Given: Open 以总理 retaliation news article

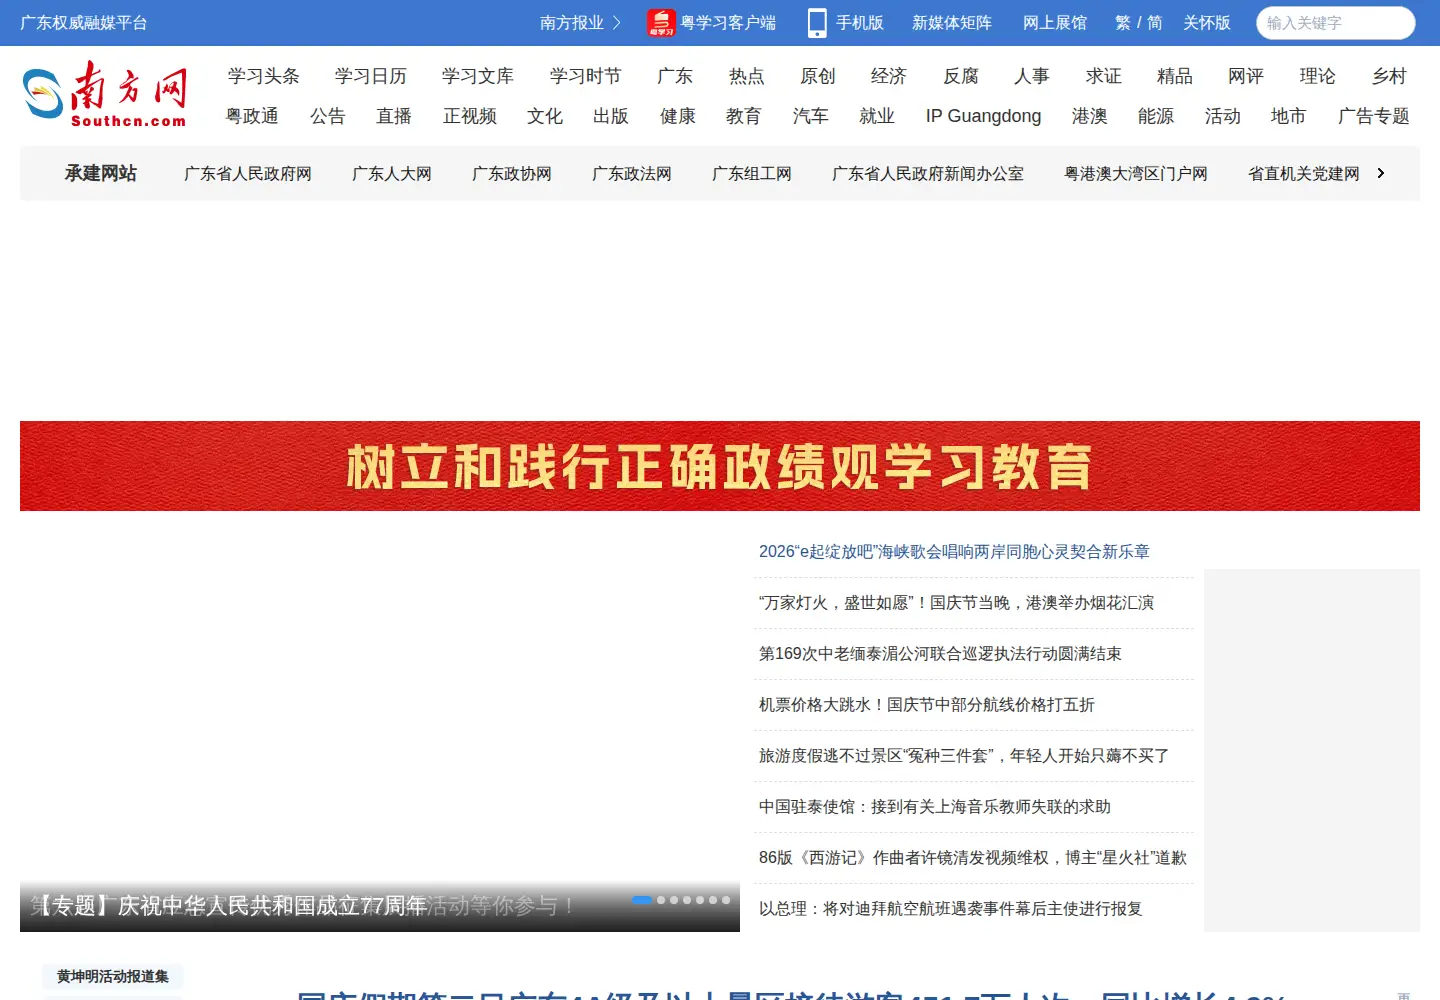Looking at the screenshot, I should [x=951, y=909].
